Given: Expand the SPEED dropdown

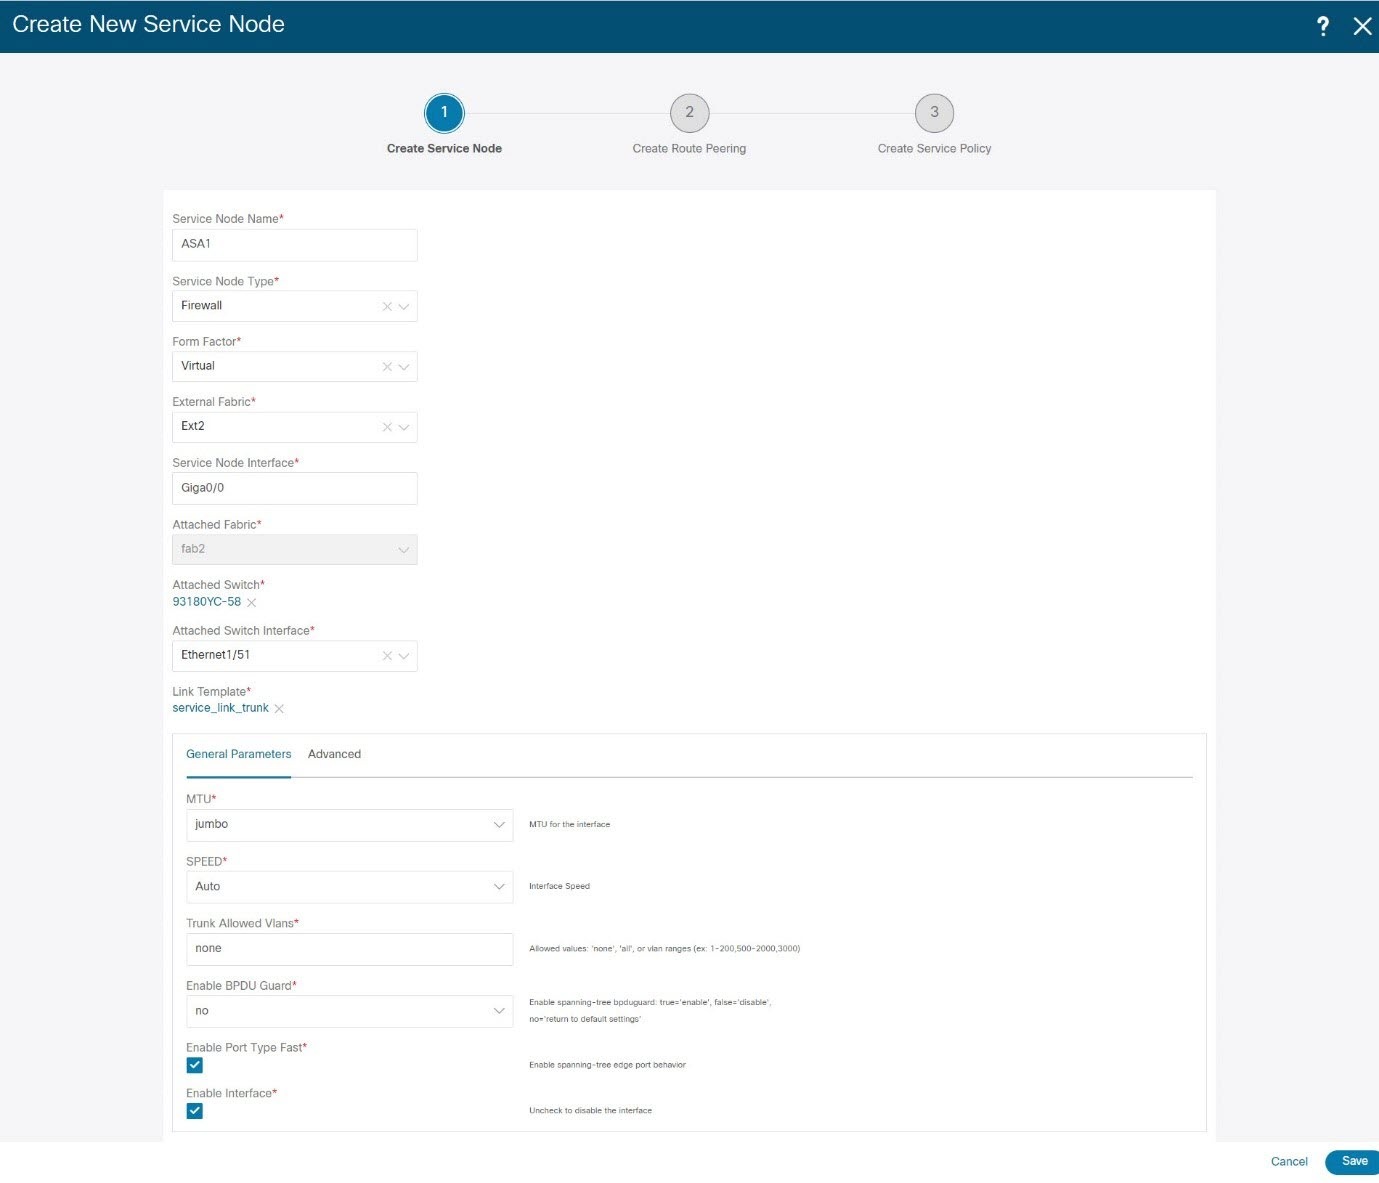Looking at the screenshot, I should [499, 886].
